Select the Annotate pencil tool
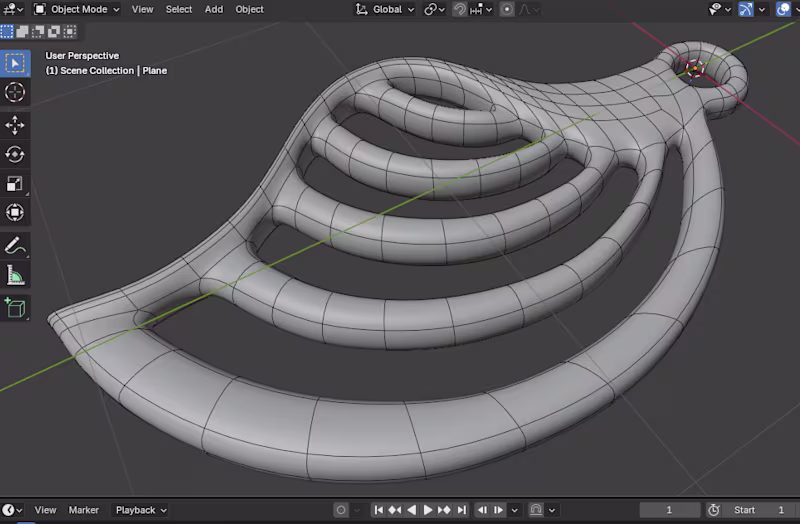Viewport: 800px width, 524px height. 15,245
